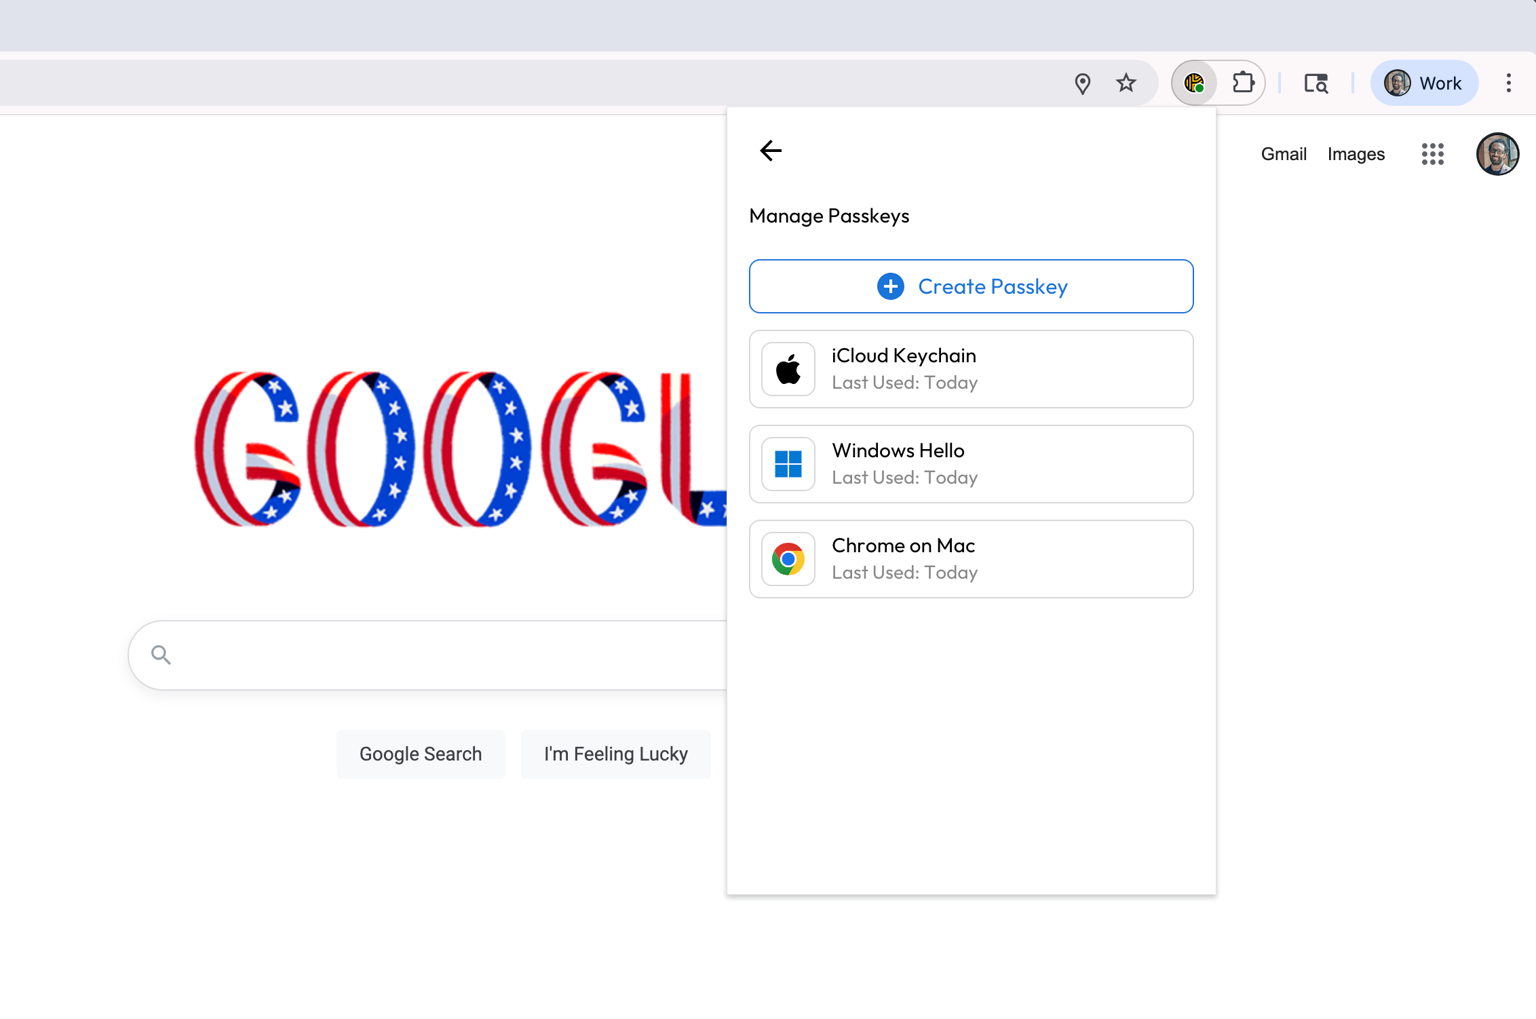This screenshot has height=1019, width=1536.
Task: Open the Google apps grid
Action: [1432, 154]
